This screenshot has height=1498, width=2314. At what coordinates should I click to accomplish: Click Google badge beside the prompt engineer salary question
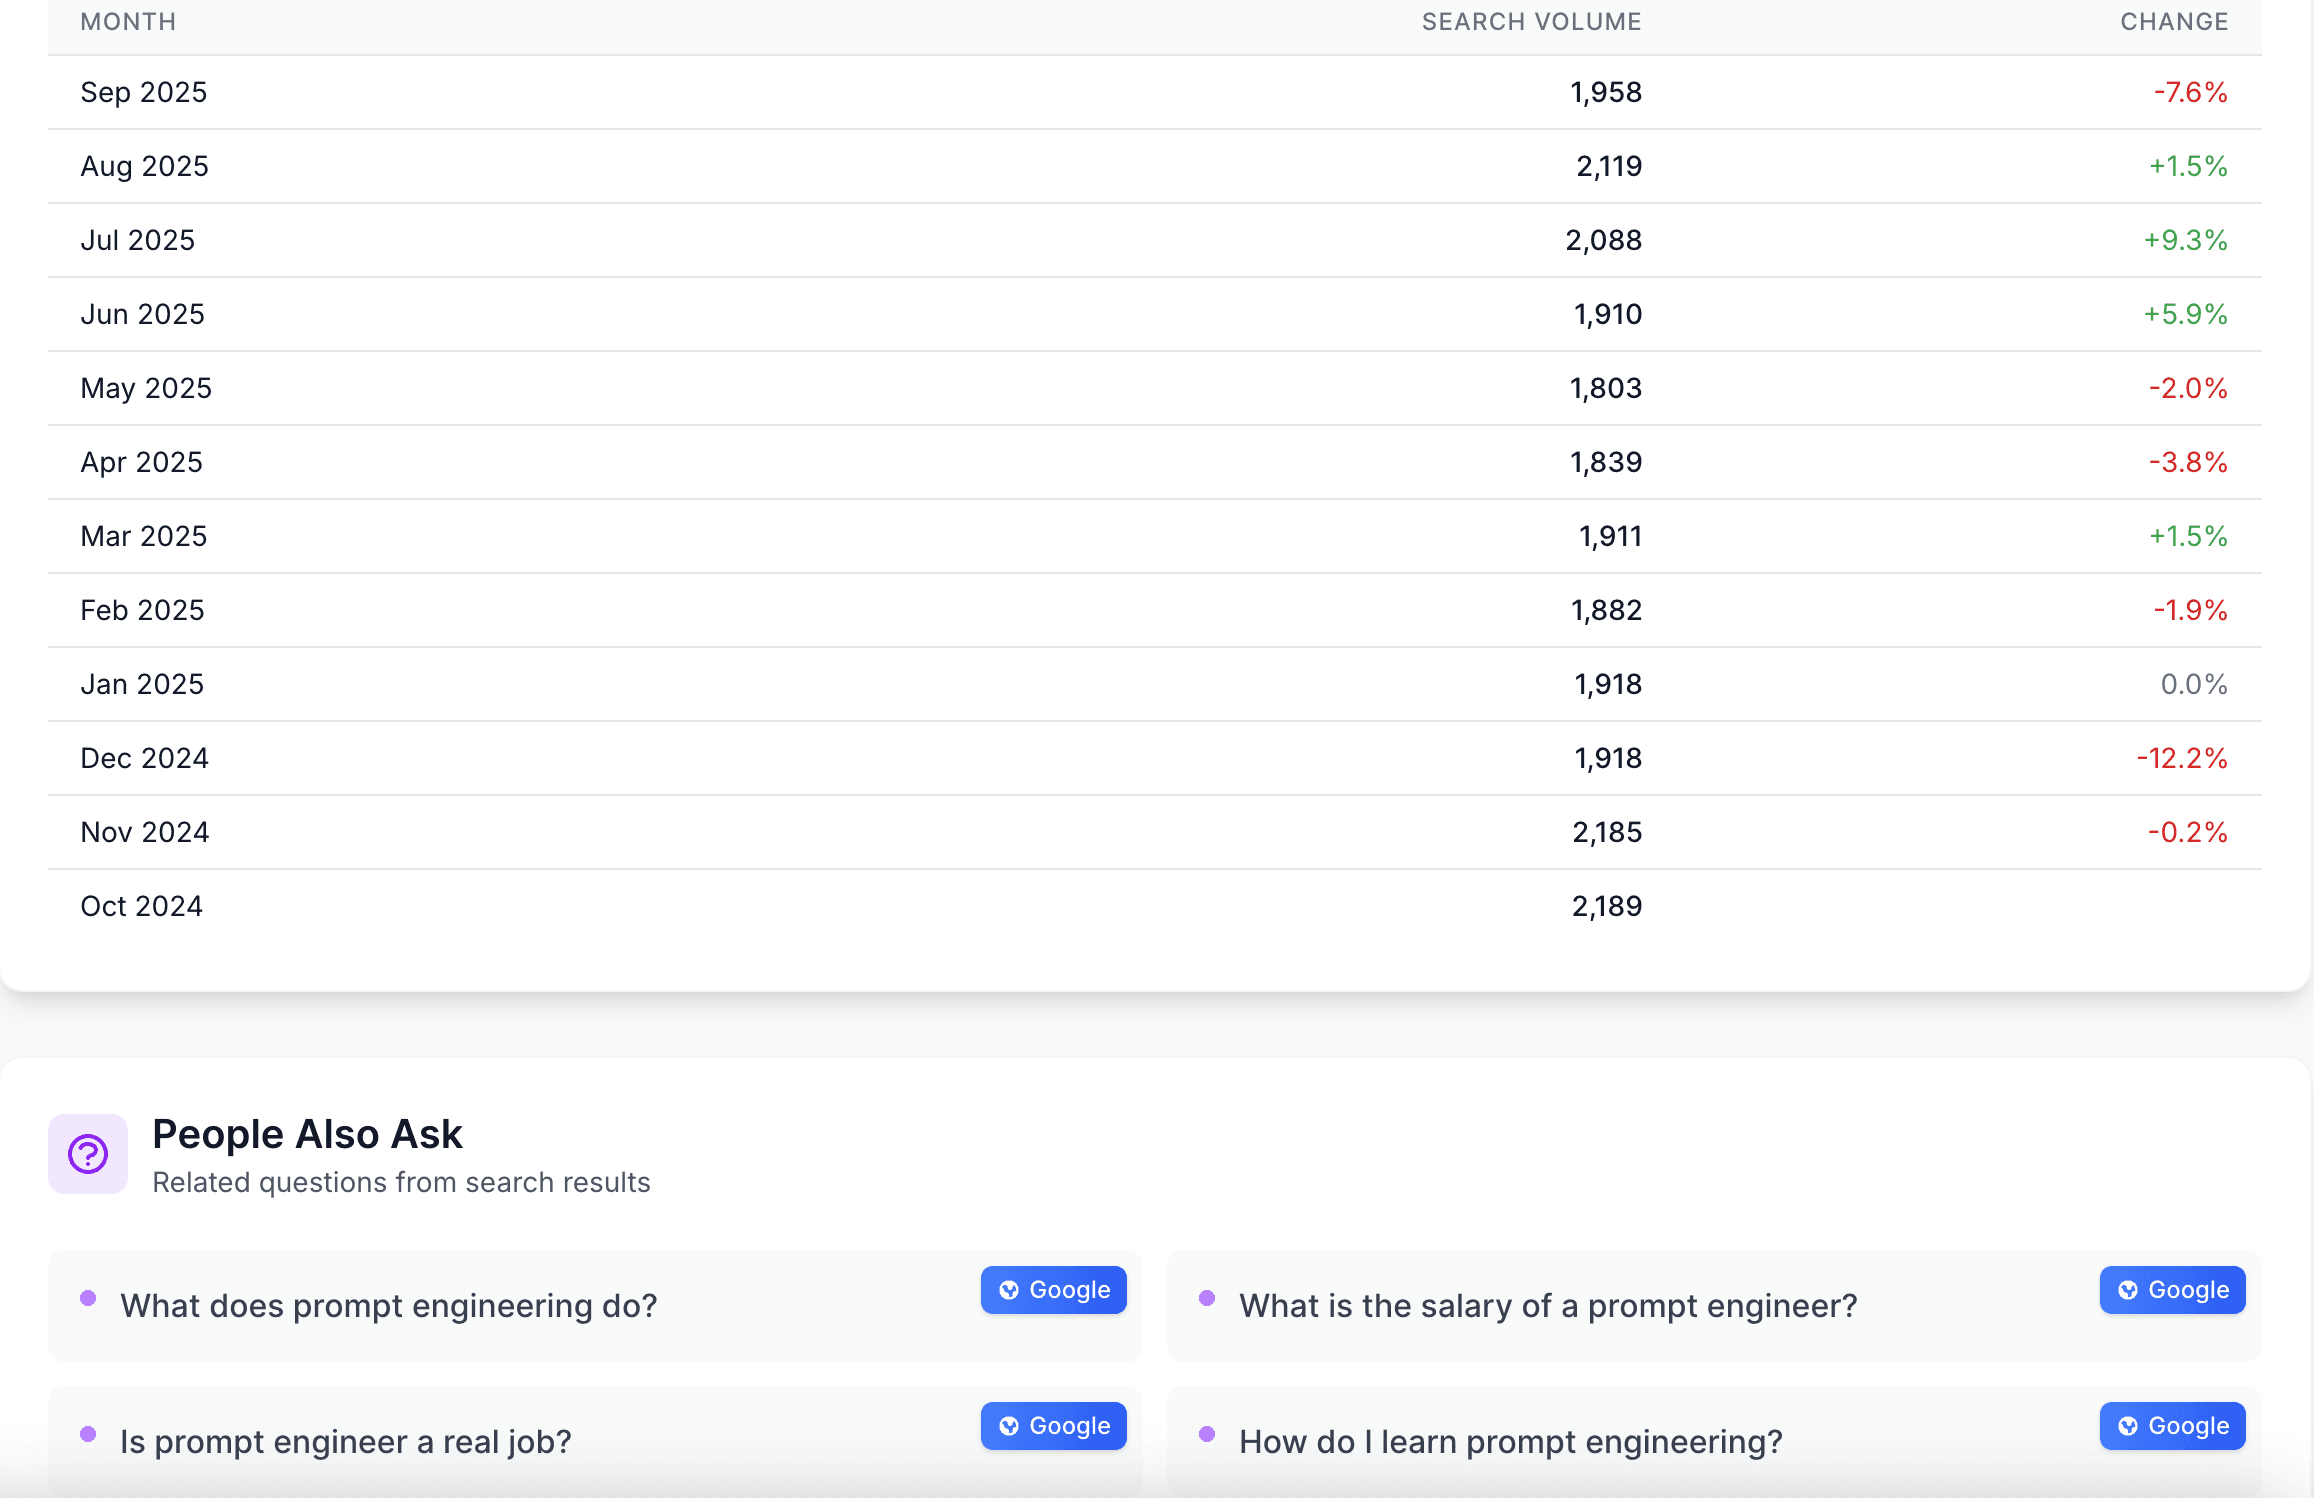(x=2172, y=1290)
